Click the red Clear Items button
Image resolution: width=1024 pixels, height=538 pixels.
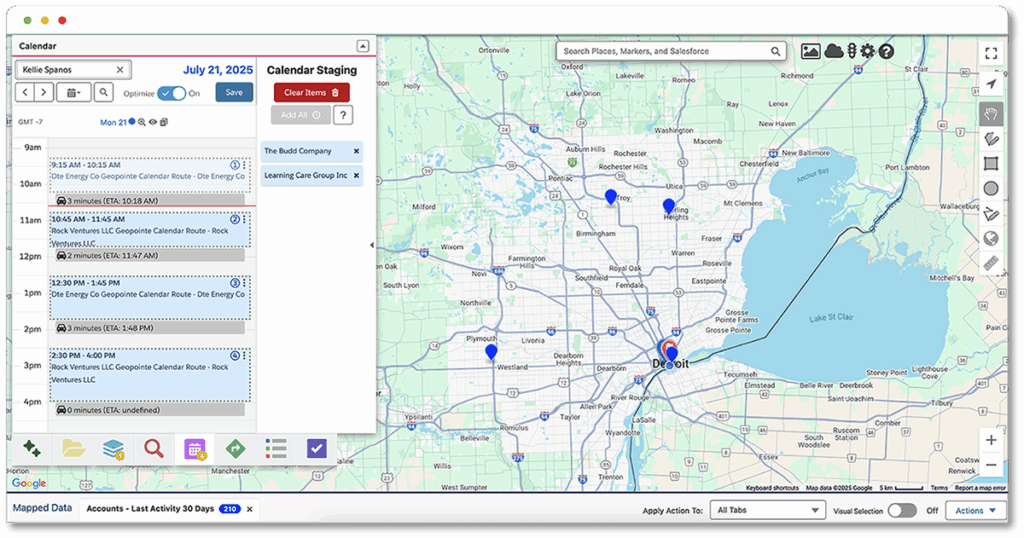tap(311, 92)
